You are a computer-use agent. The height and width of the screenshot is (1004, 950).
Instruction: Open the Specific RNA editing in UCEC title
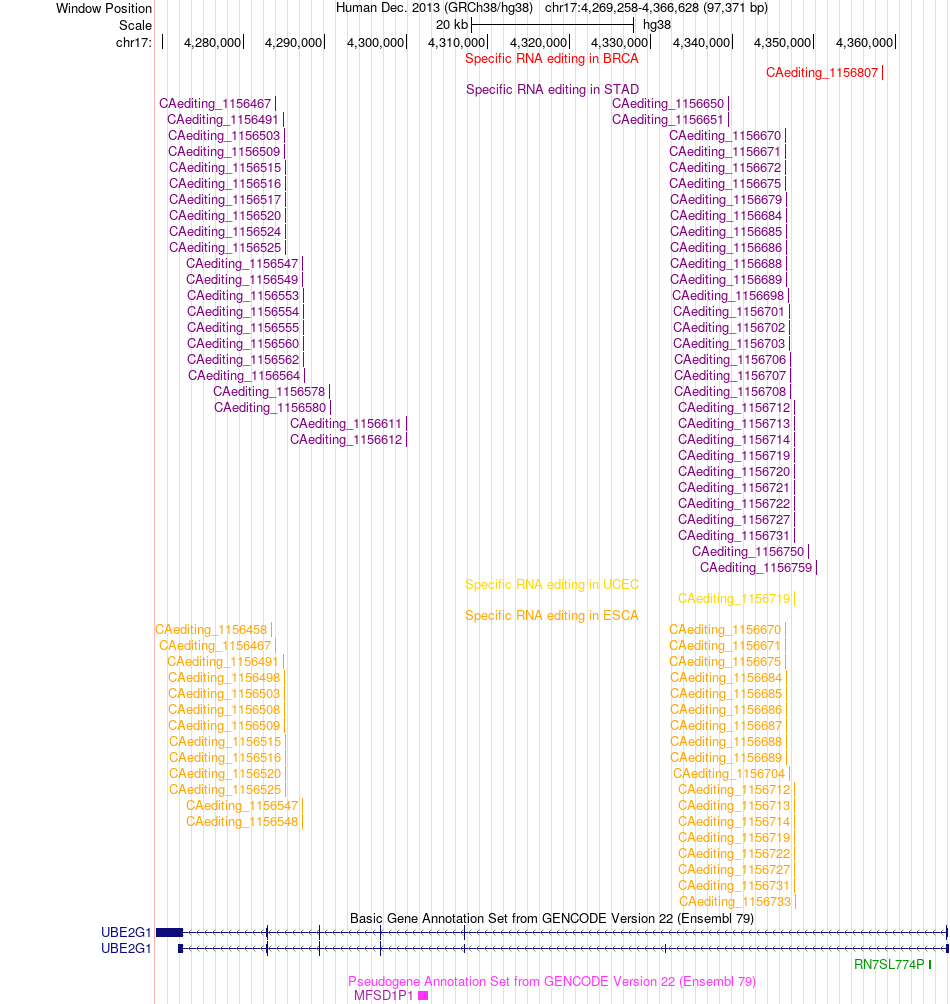[x=551, y=585]
